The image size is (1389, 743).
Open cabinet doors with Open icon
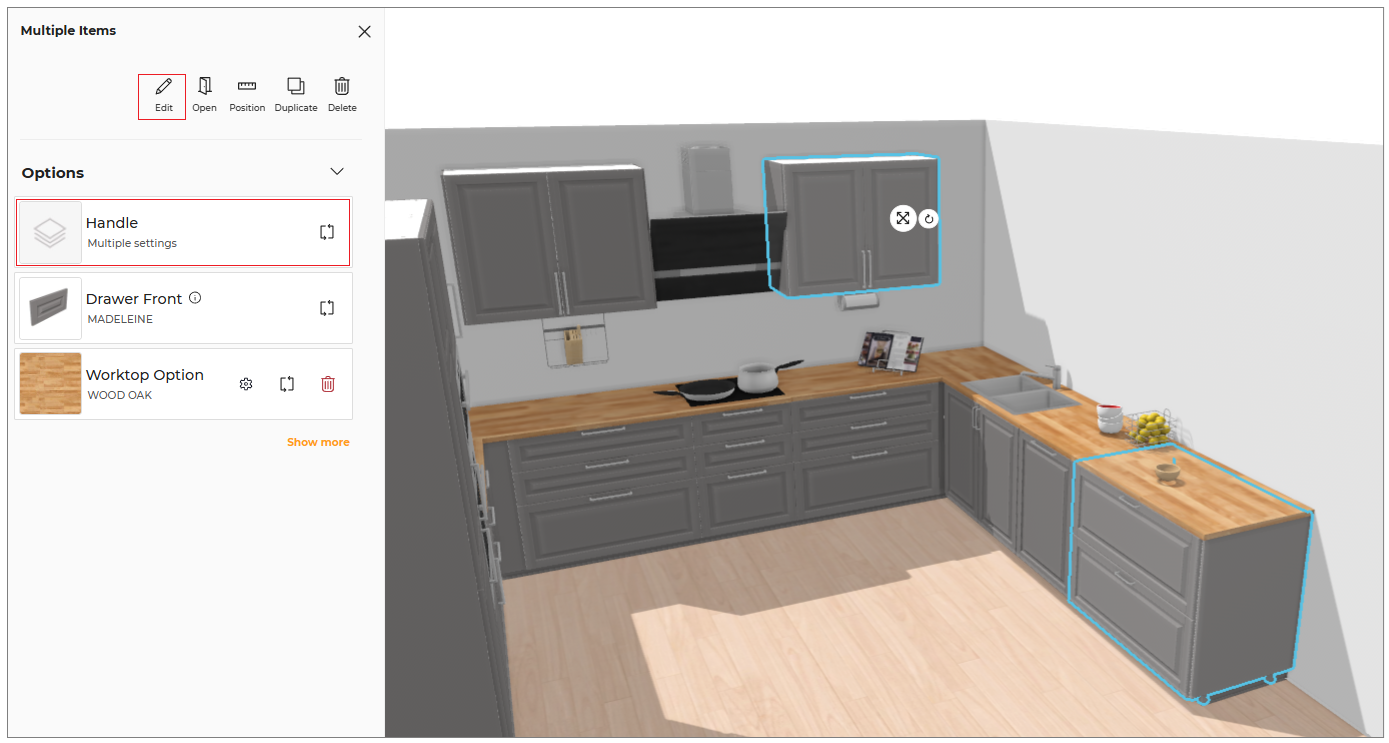[x=204, y=87]
